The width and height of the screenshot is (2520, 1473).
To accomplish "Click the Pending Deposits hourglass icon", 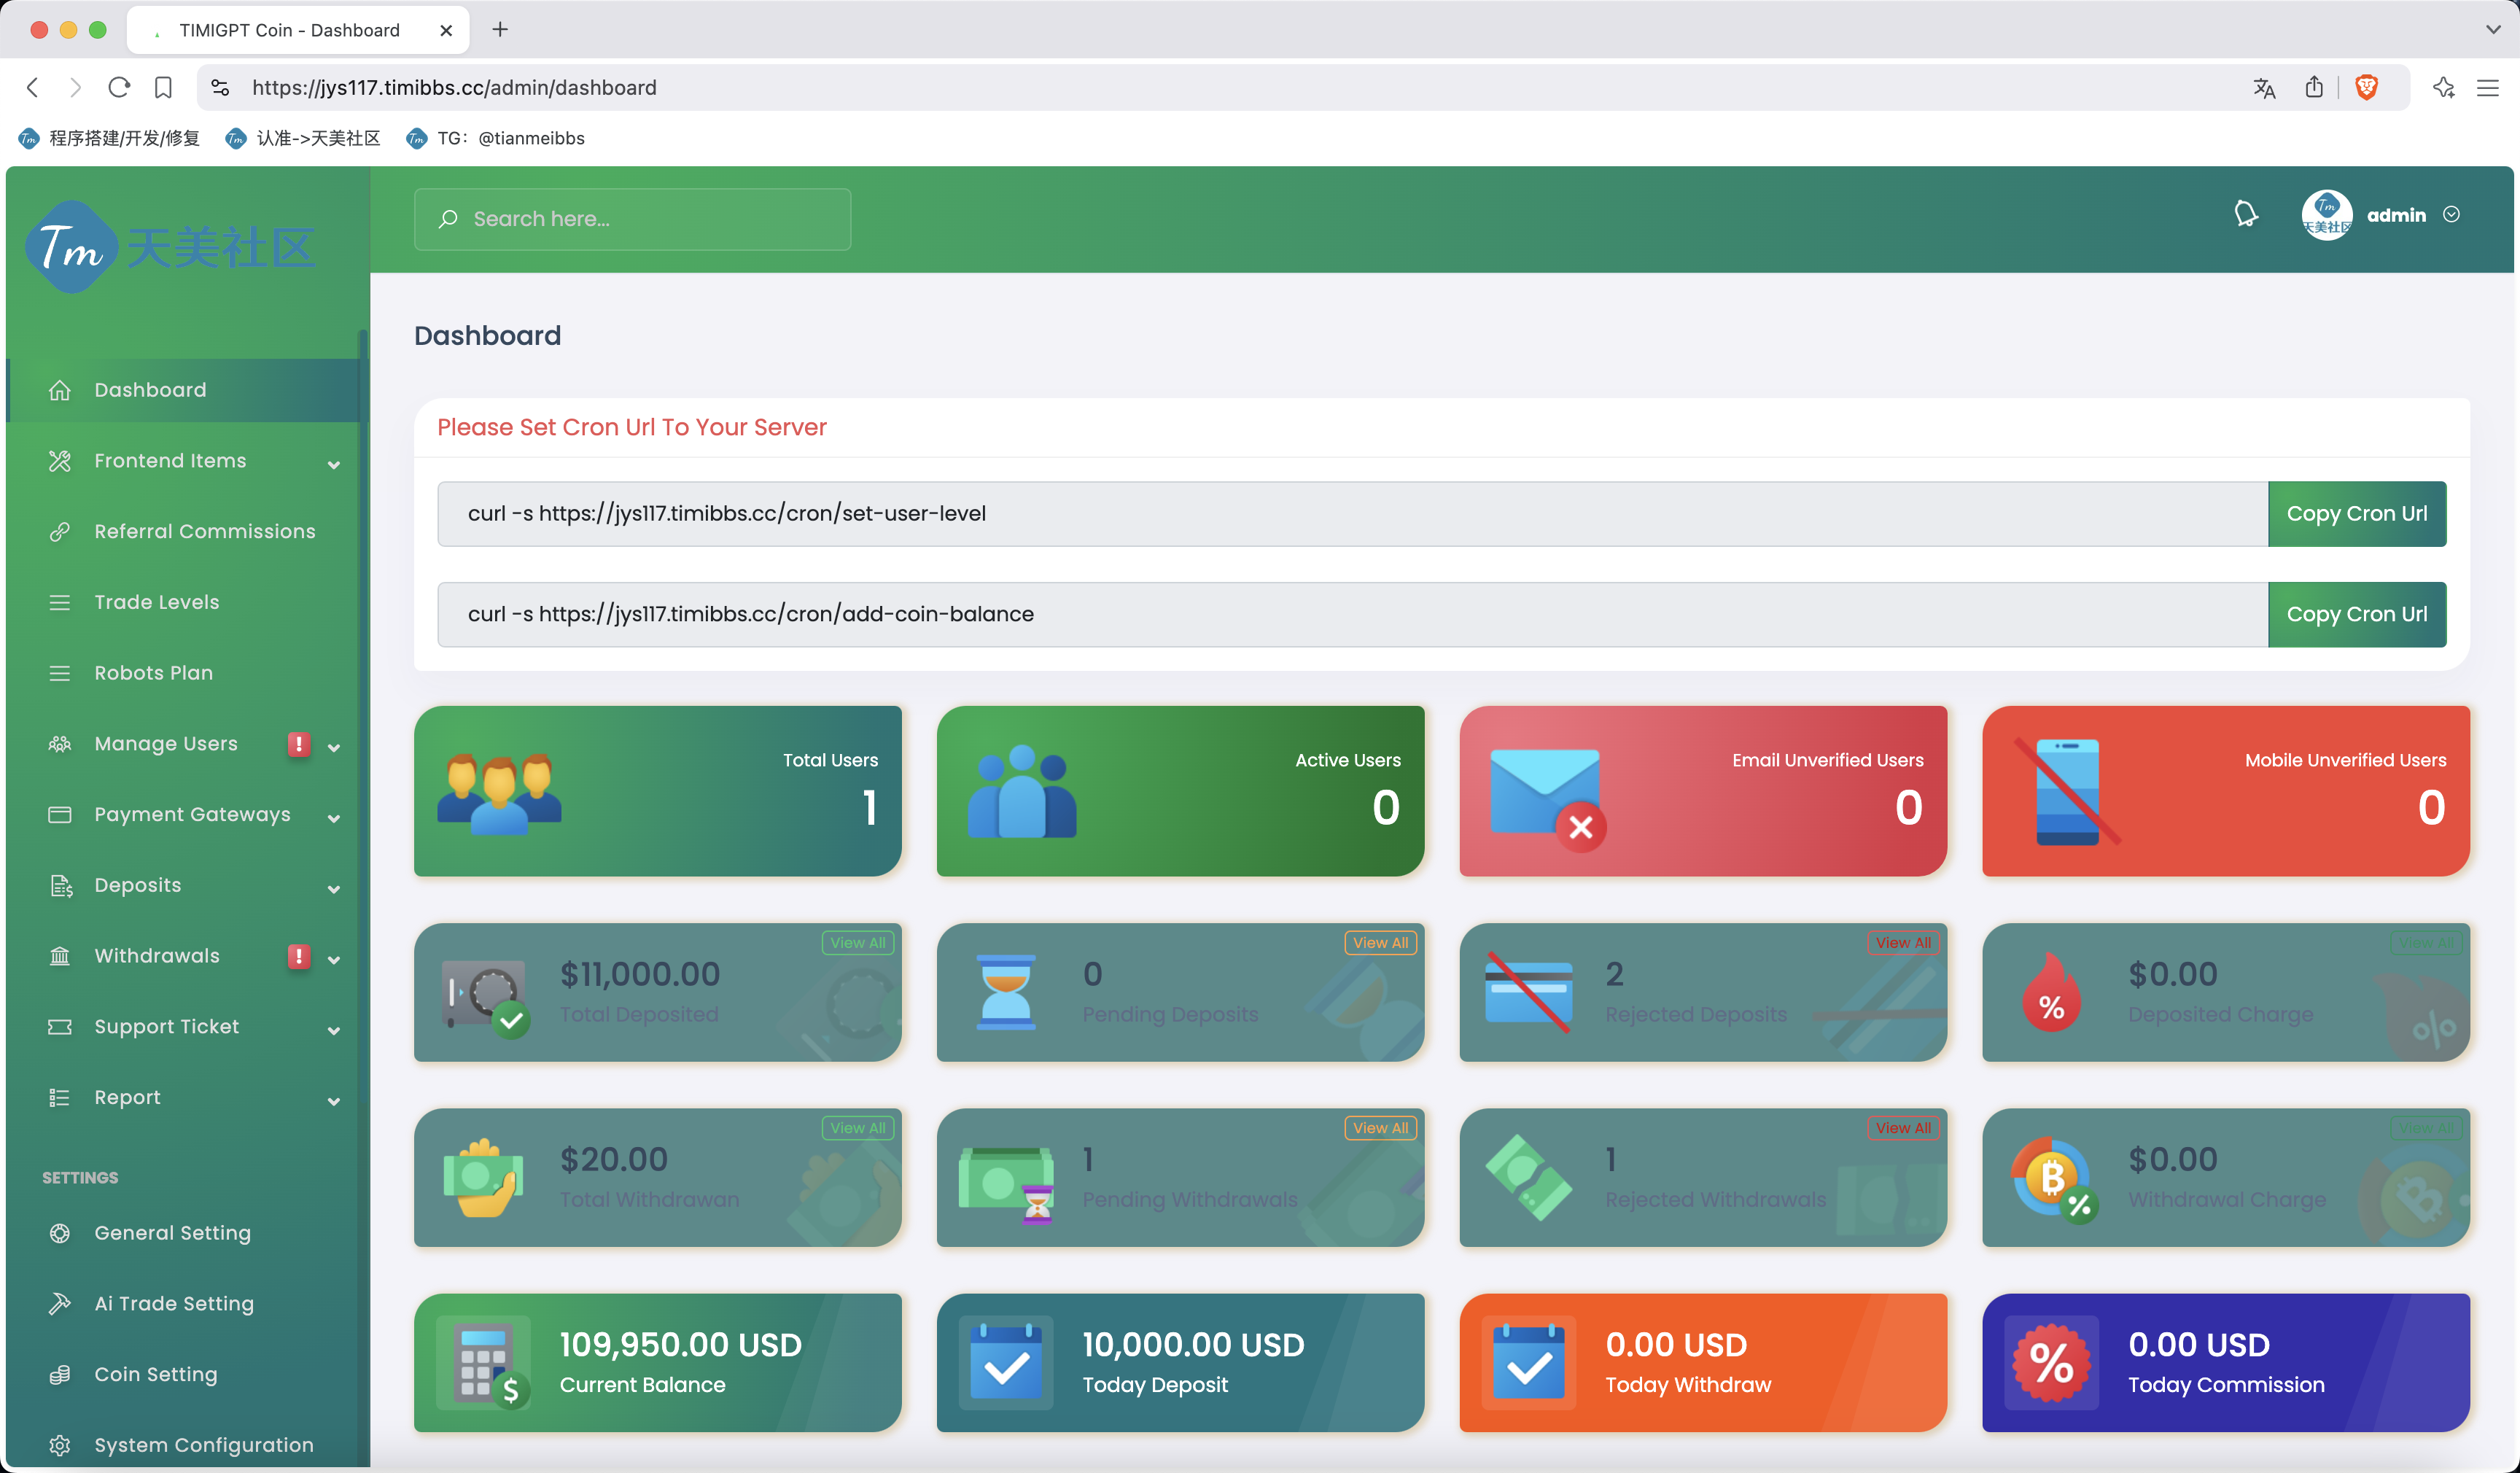I will click(1005, 992).
